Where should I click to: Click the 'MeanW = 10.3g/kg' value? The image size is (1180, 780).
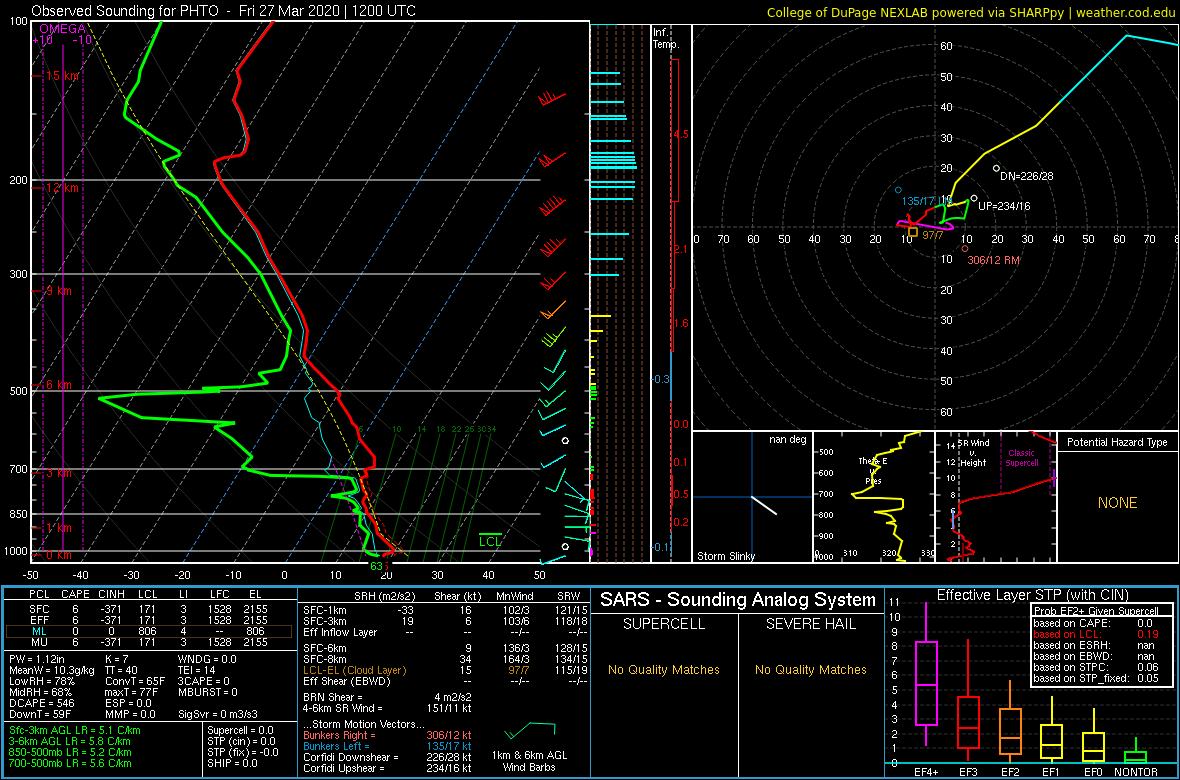tap(50, 672)
